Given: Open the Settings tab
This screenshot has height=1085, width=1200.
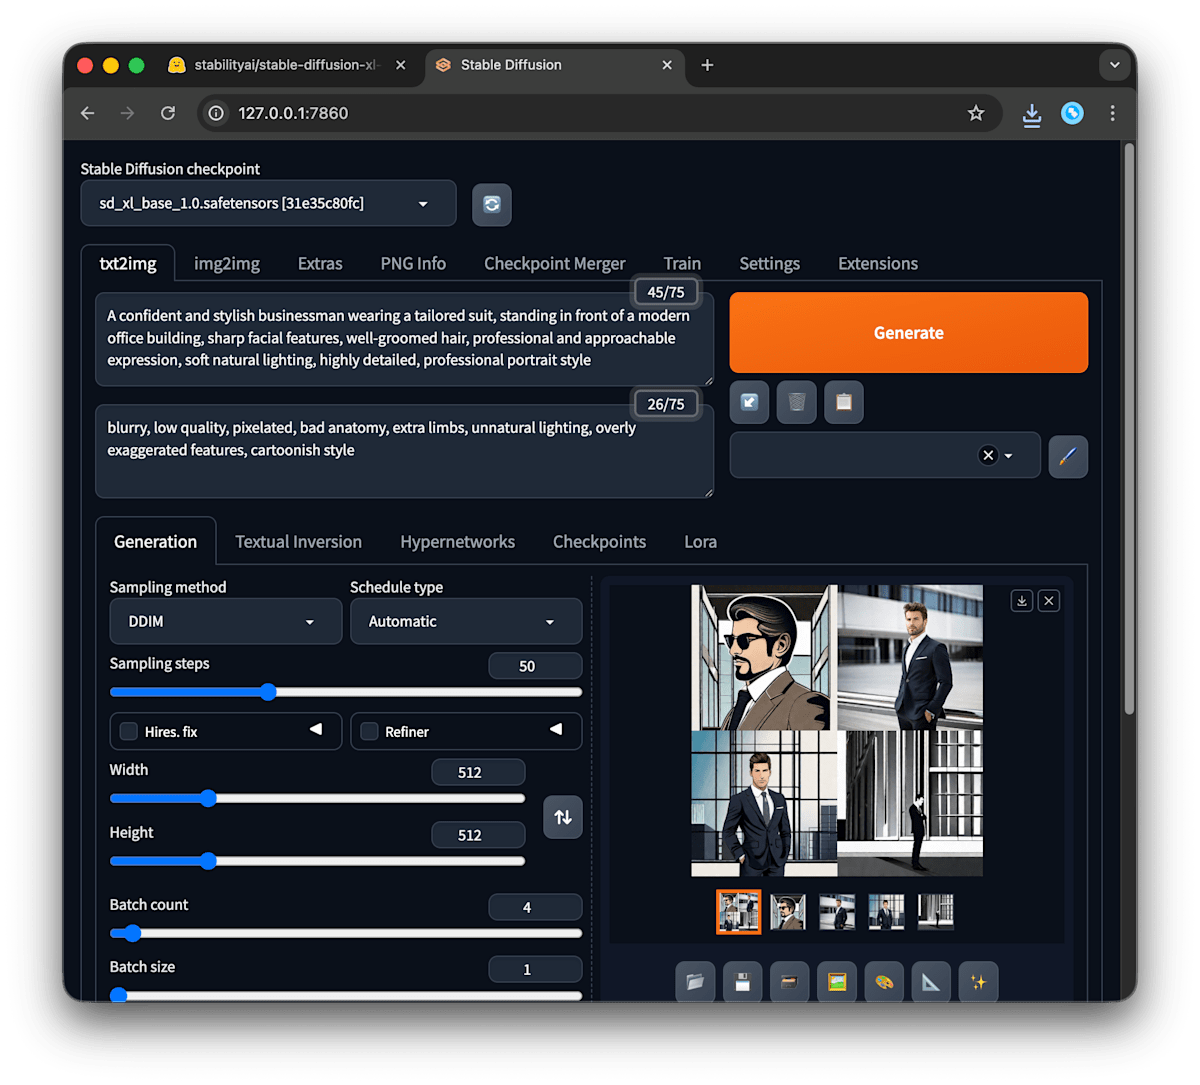Looking at the screenshot, I should click(x=769, y=263).
